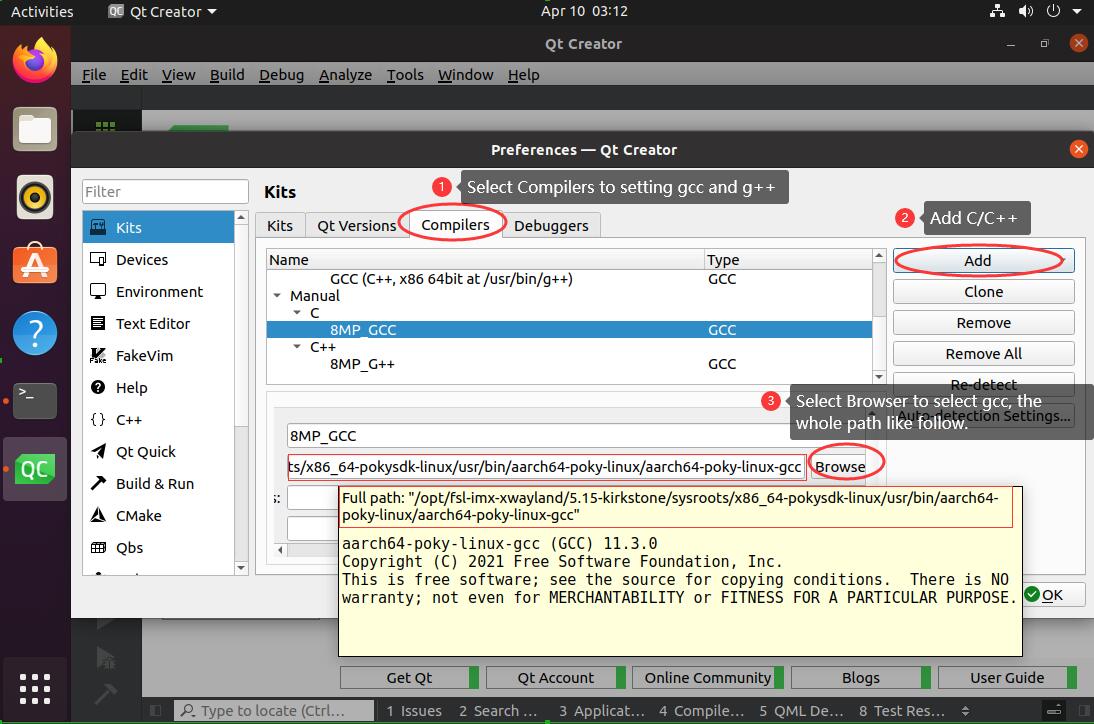Open the Terminal from the dock

(x=35, y=400)
